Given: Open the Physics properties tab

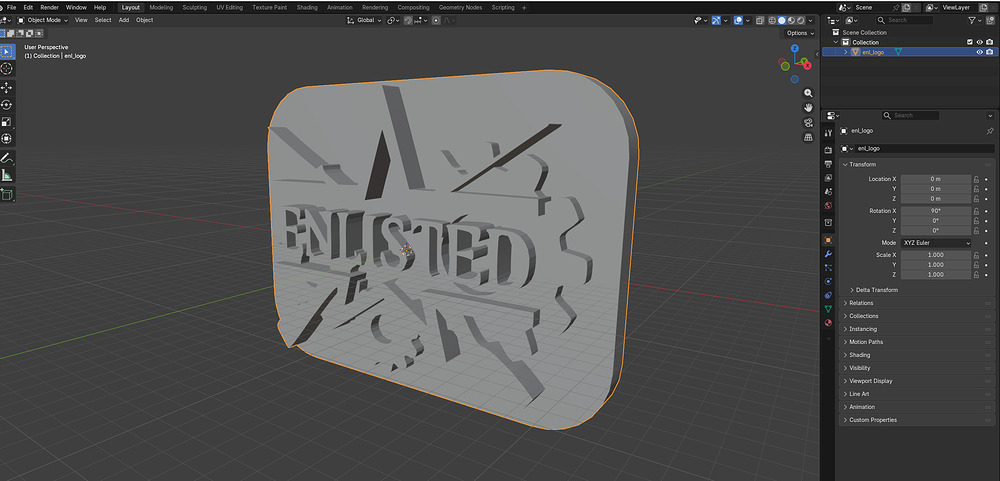Looking at the screenshot, I should [x=828, y=281].
